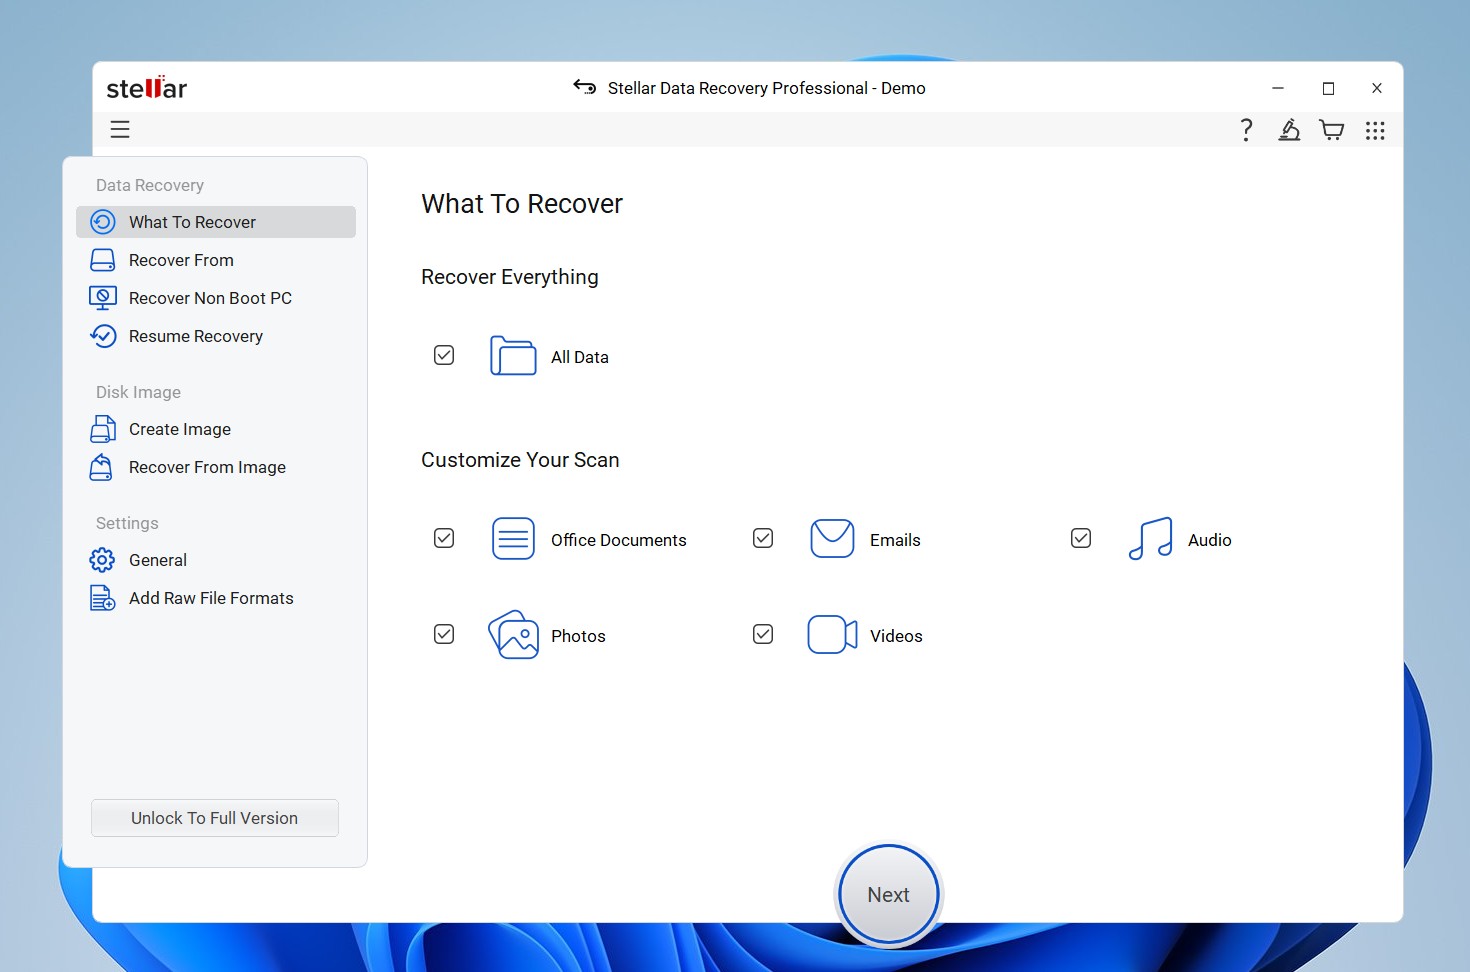Click the back arrow icon in the title
The image size is (1470, 972).
pyautogui.click(x=585, y=87)
